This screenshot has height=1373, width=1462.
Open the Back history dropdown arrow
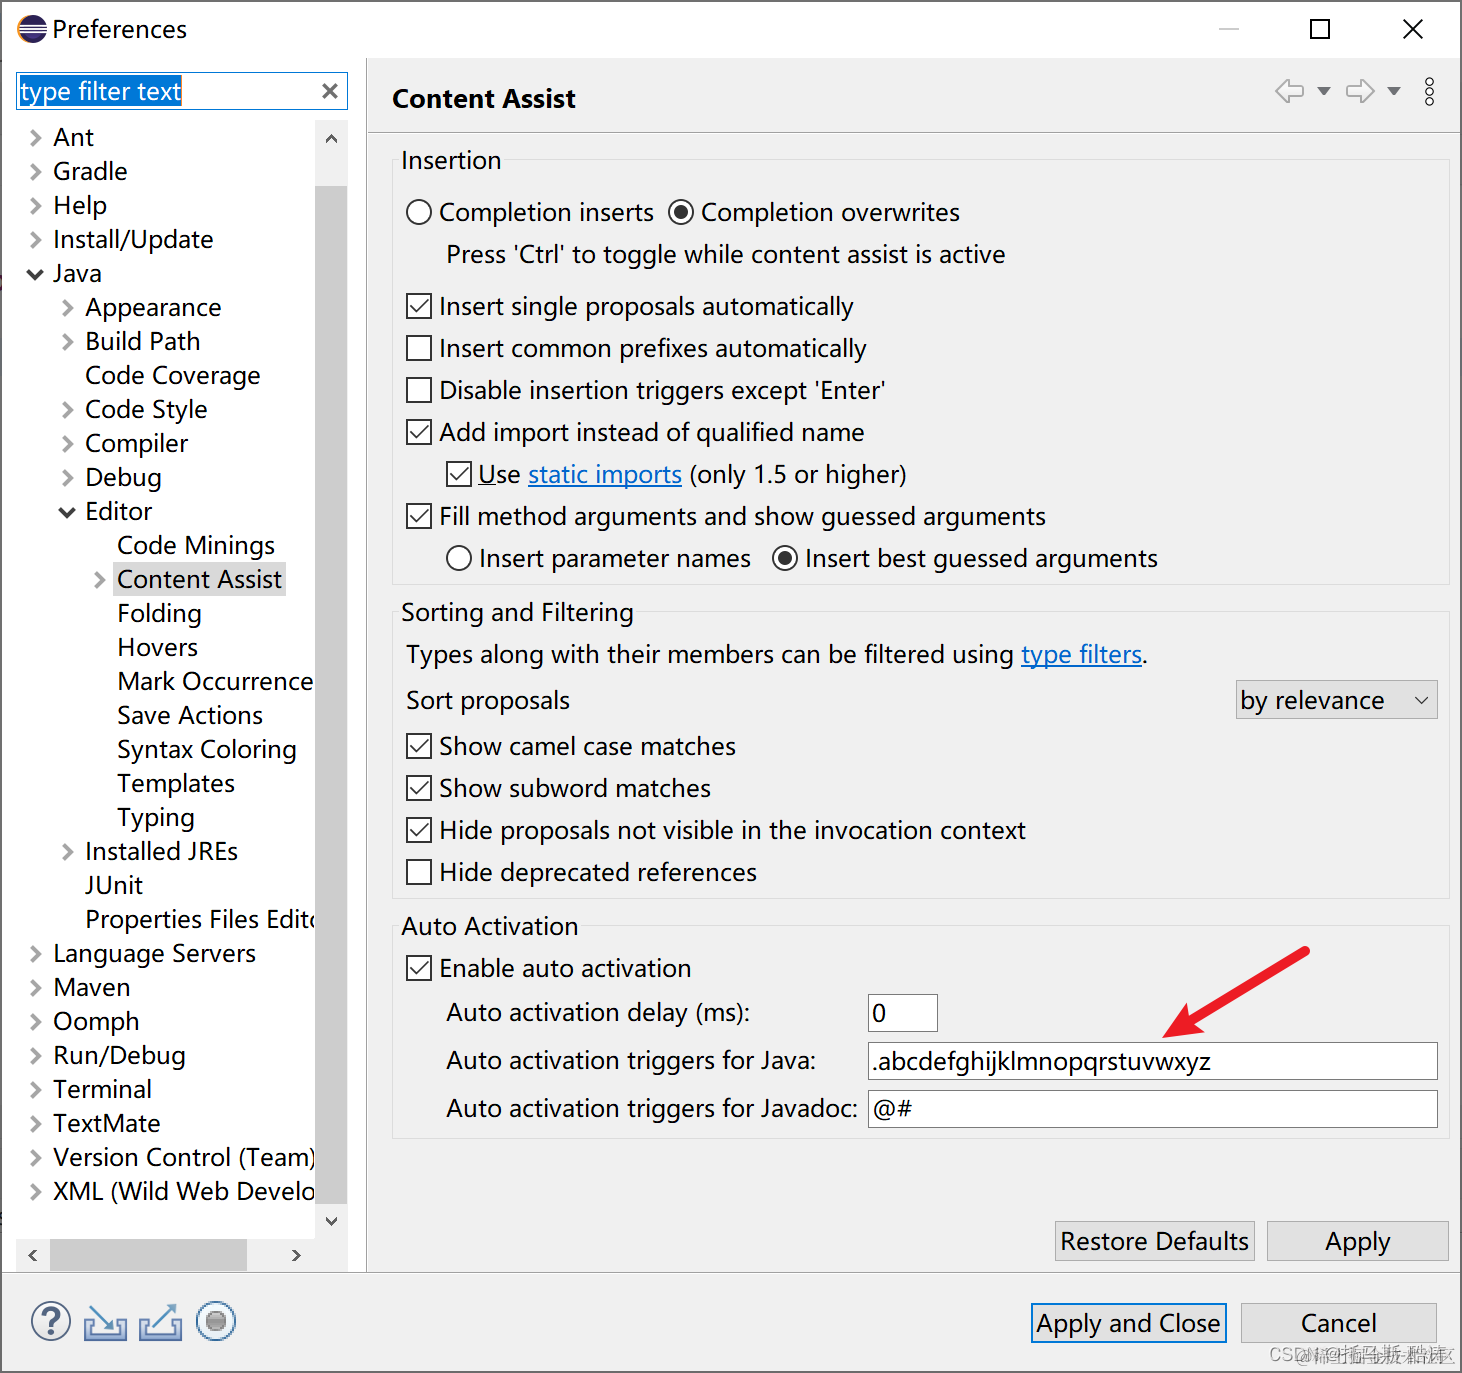pos(1324,92)
